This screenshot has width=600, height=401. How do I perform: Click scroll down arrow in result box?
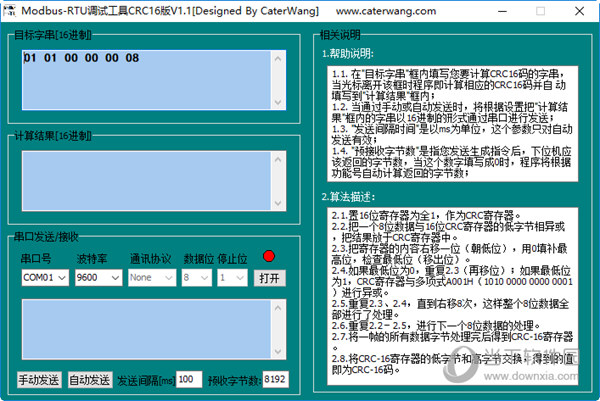click(278, 203)
